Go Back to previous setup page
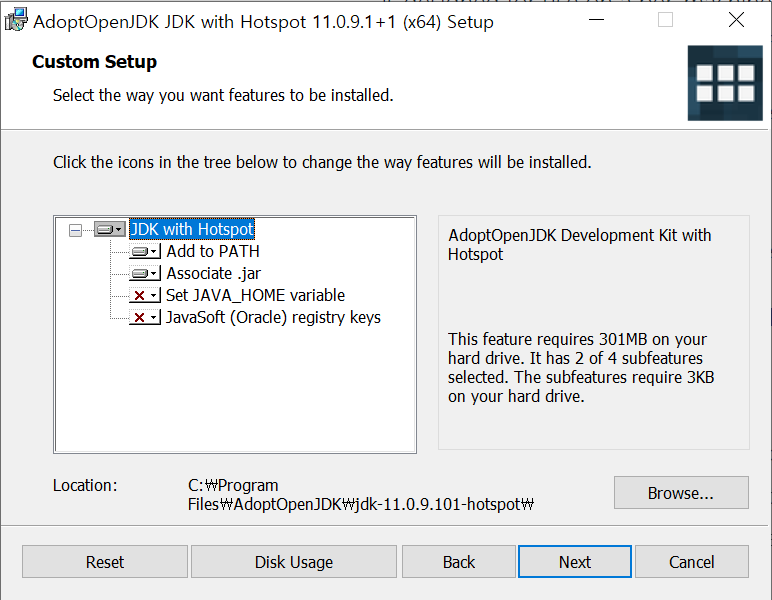Viewport: 772px width, 600px height. (459, 562)
